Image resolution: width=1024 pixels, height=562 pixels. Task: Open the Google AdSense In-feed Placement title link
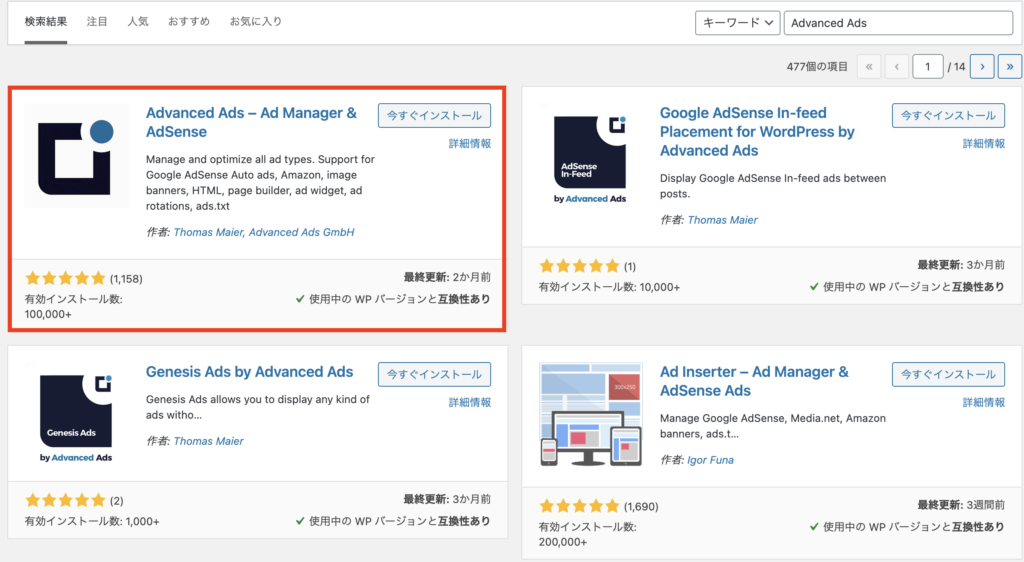757,132
